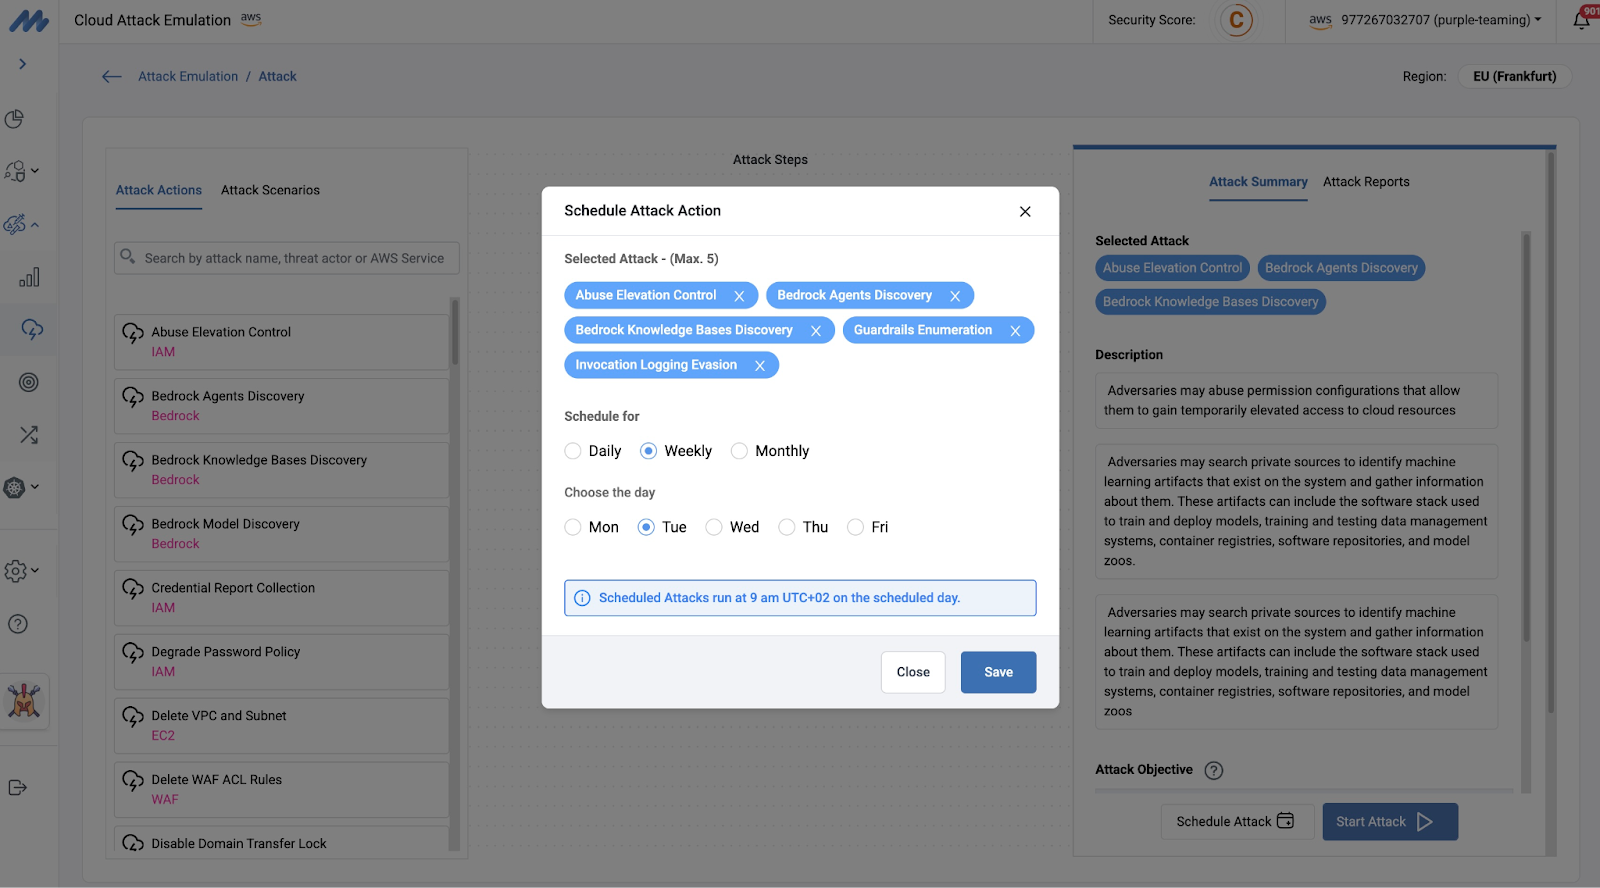Choose Mon as the day
The width and height of the screenshot is (1600, 888).
point(573,527)
